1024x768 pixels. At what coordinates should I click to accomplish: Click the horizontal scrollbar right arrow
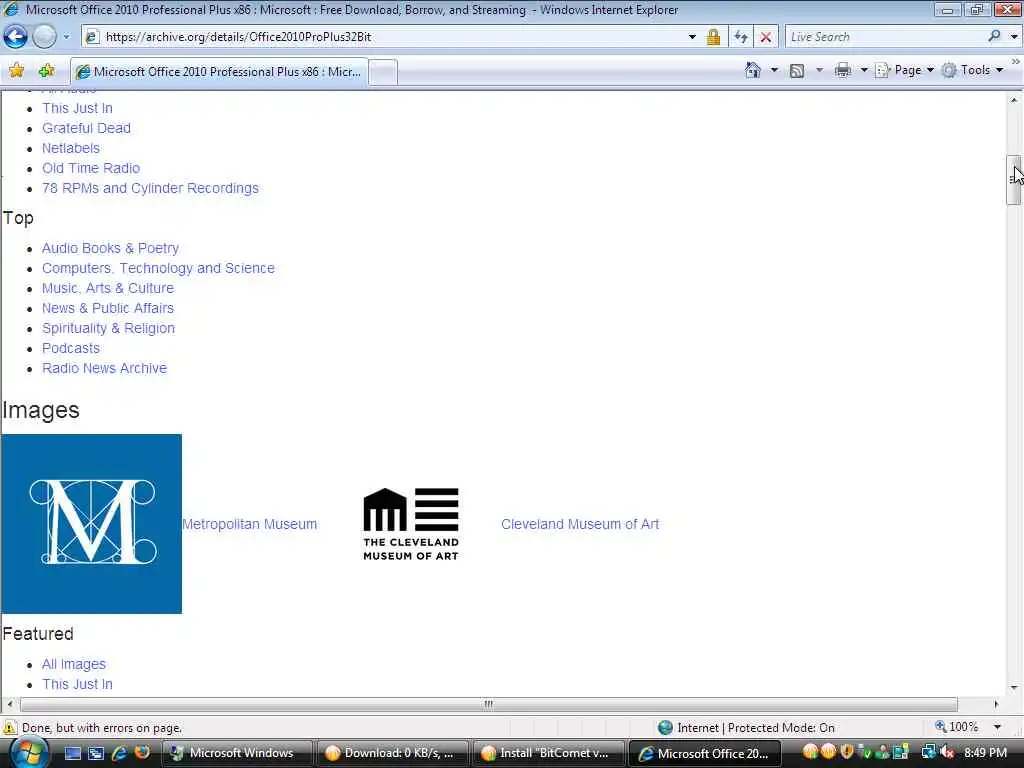[x=996, y=704]
